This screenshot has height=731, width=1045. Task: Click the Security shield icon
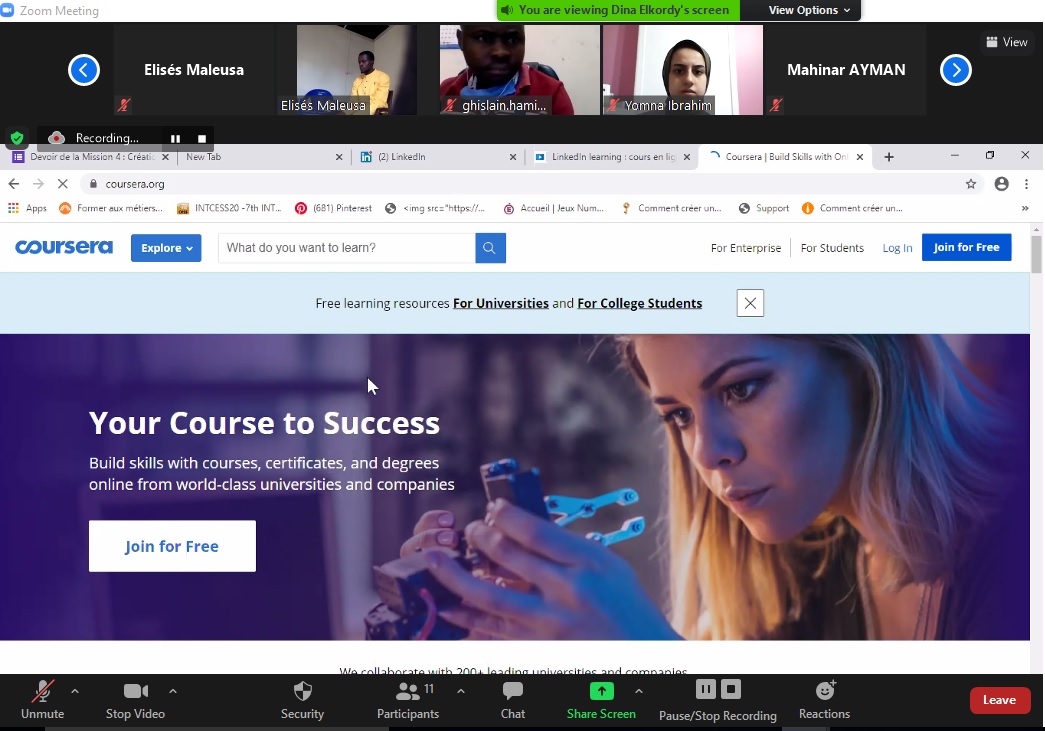point(302,692)
